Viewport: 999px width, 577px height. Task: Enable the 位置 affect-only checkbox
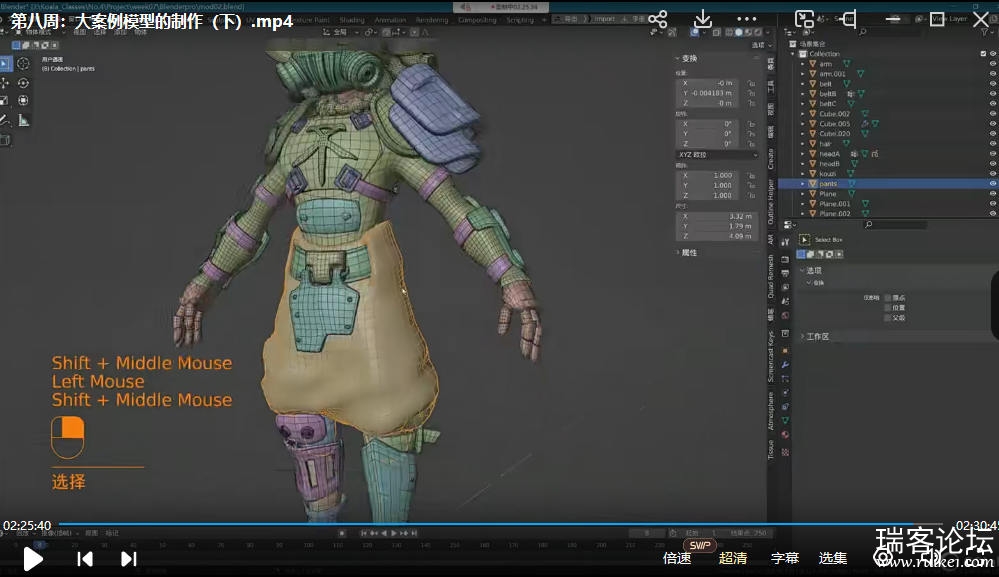[x=888, y=308]
